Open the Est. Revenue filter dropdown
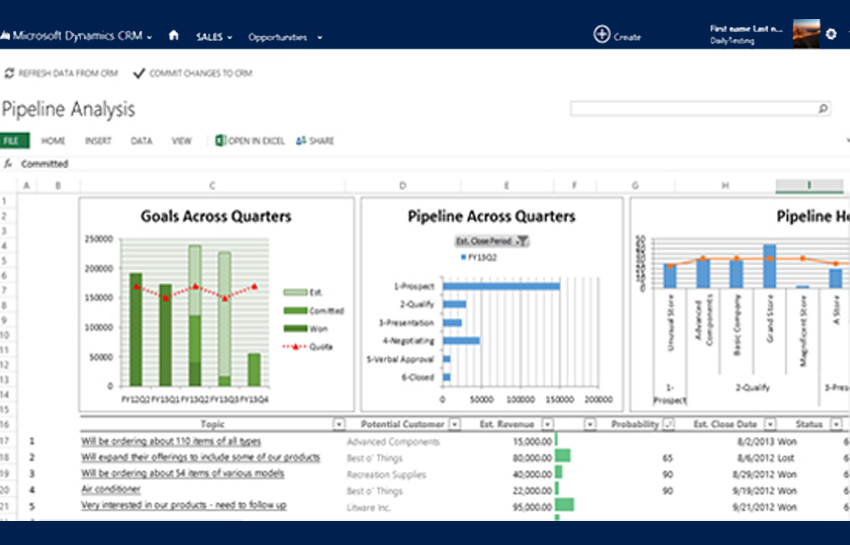 tap(548, 425)
